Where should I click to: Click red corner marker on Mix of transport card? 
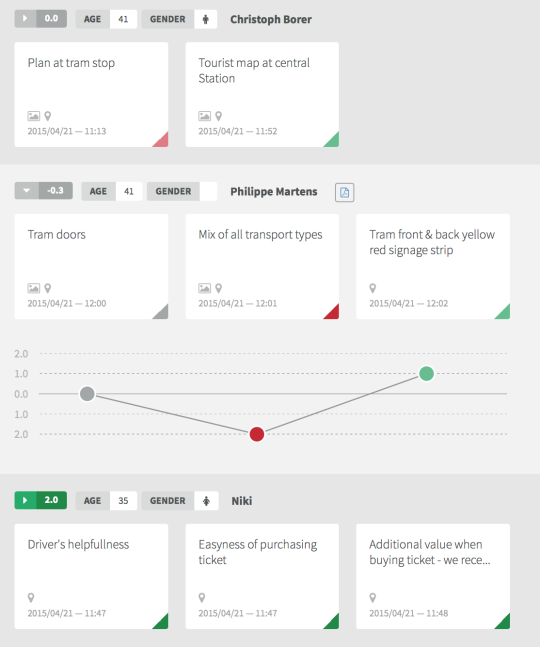[x=332, y=312]
